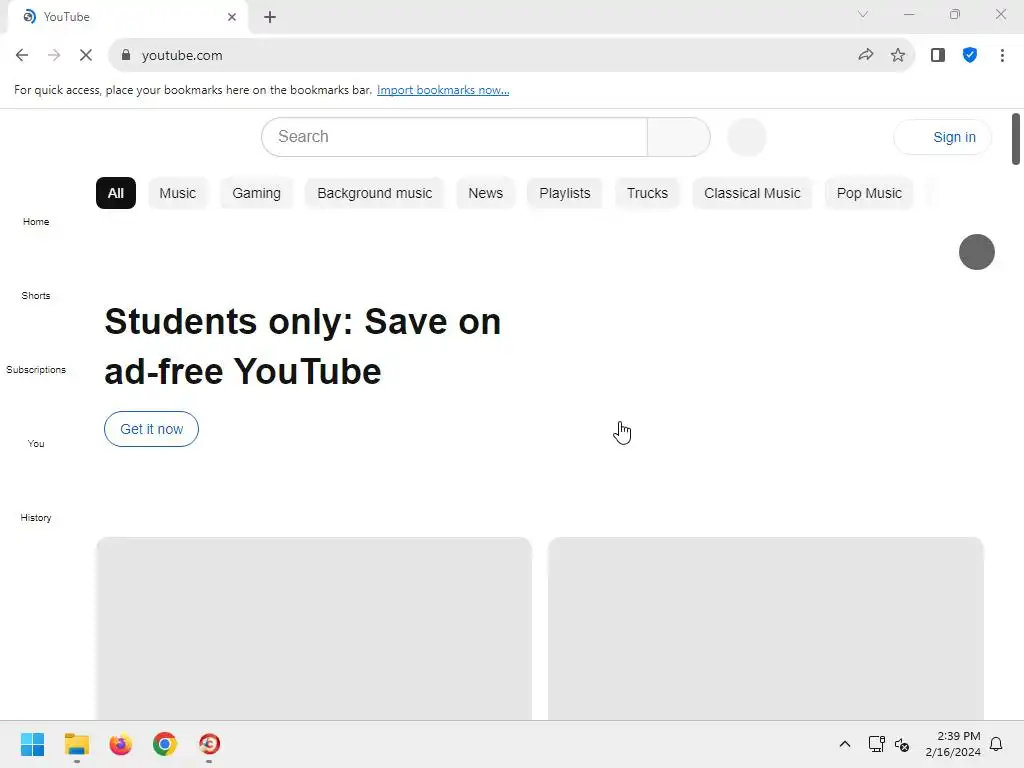Open the second loading video thumbnail
Image resolution: width=1024 pixels, height=768 pixels.
pos(765,628)
